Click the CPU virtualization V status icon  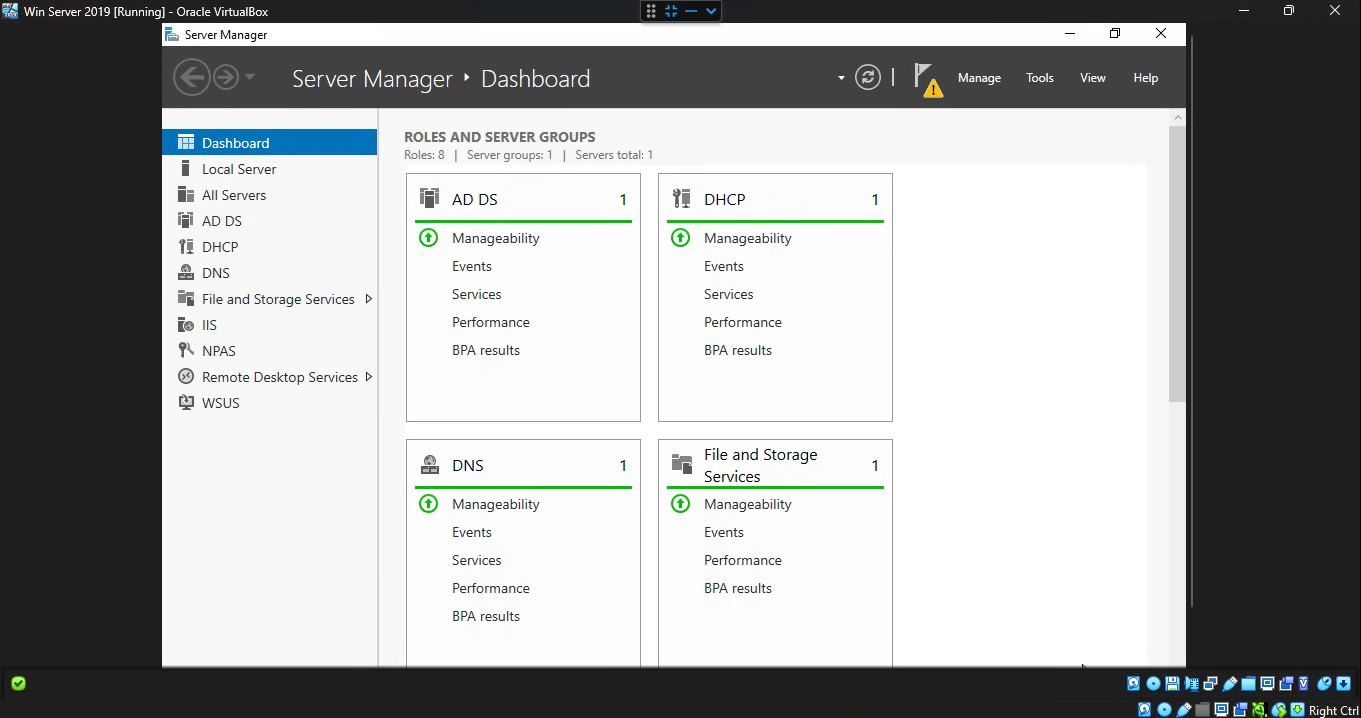pos(1303,684)
